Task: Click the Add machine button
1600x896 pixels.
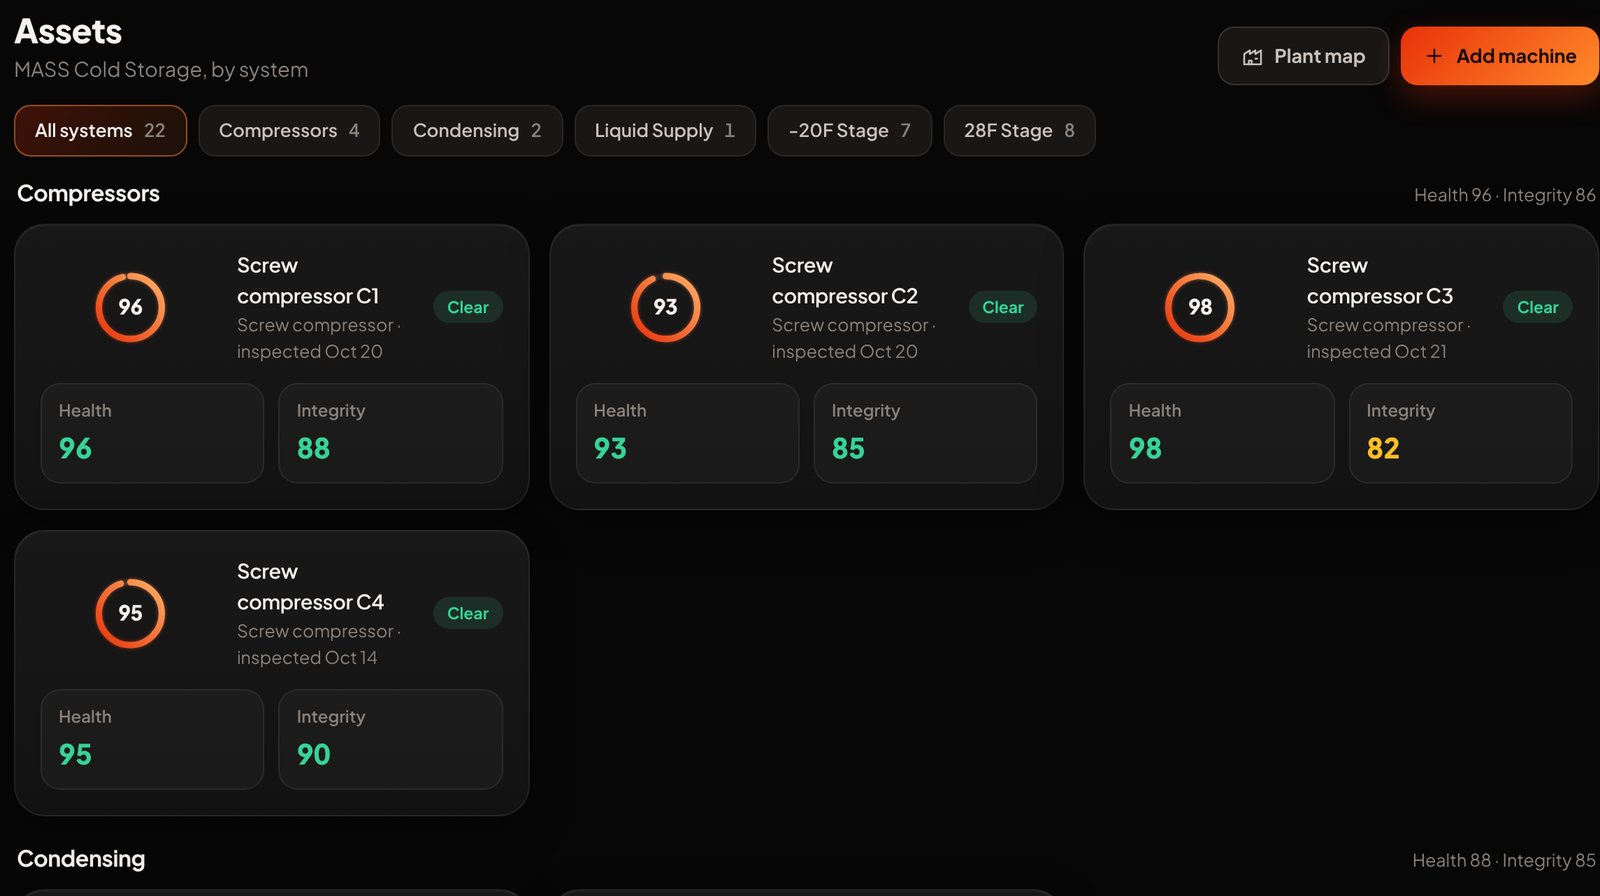Action: point(1500,56)
